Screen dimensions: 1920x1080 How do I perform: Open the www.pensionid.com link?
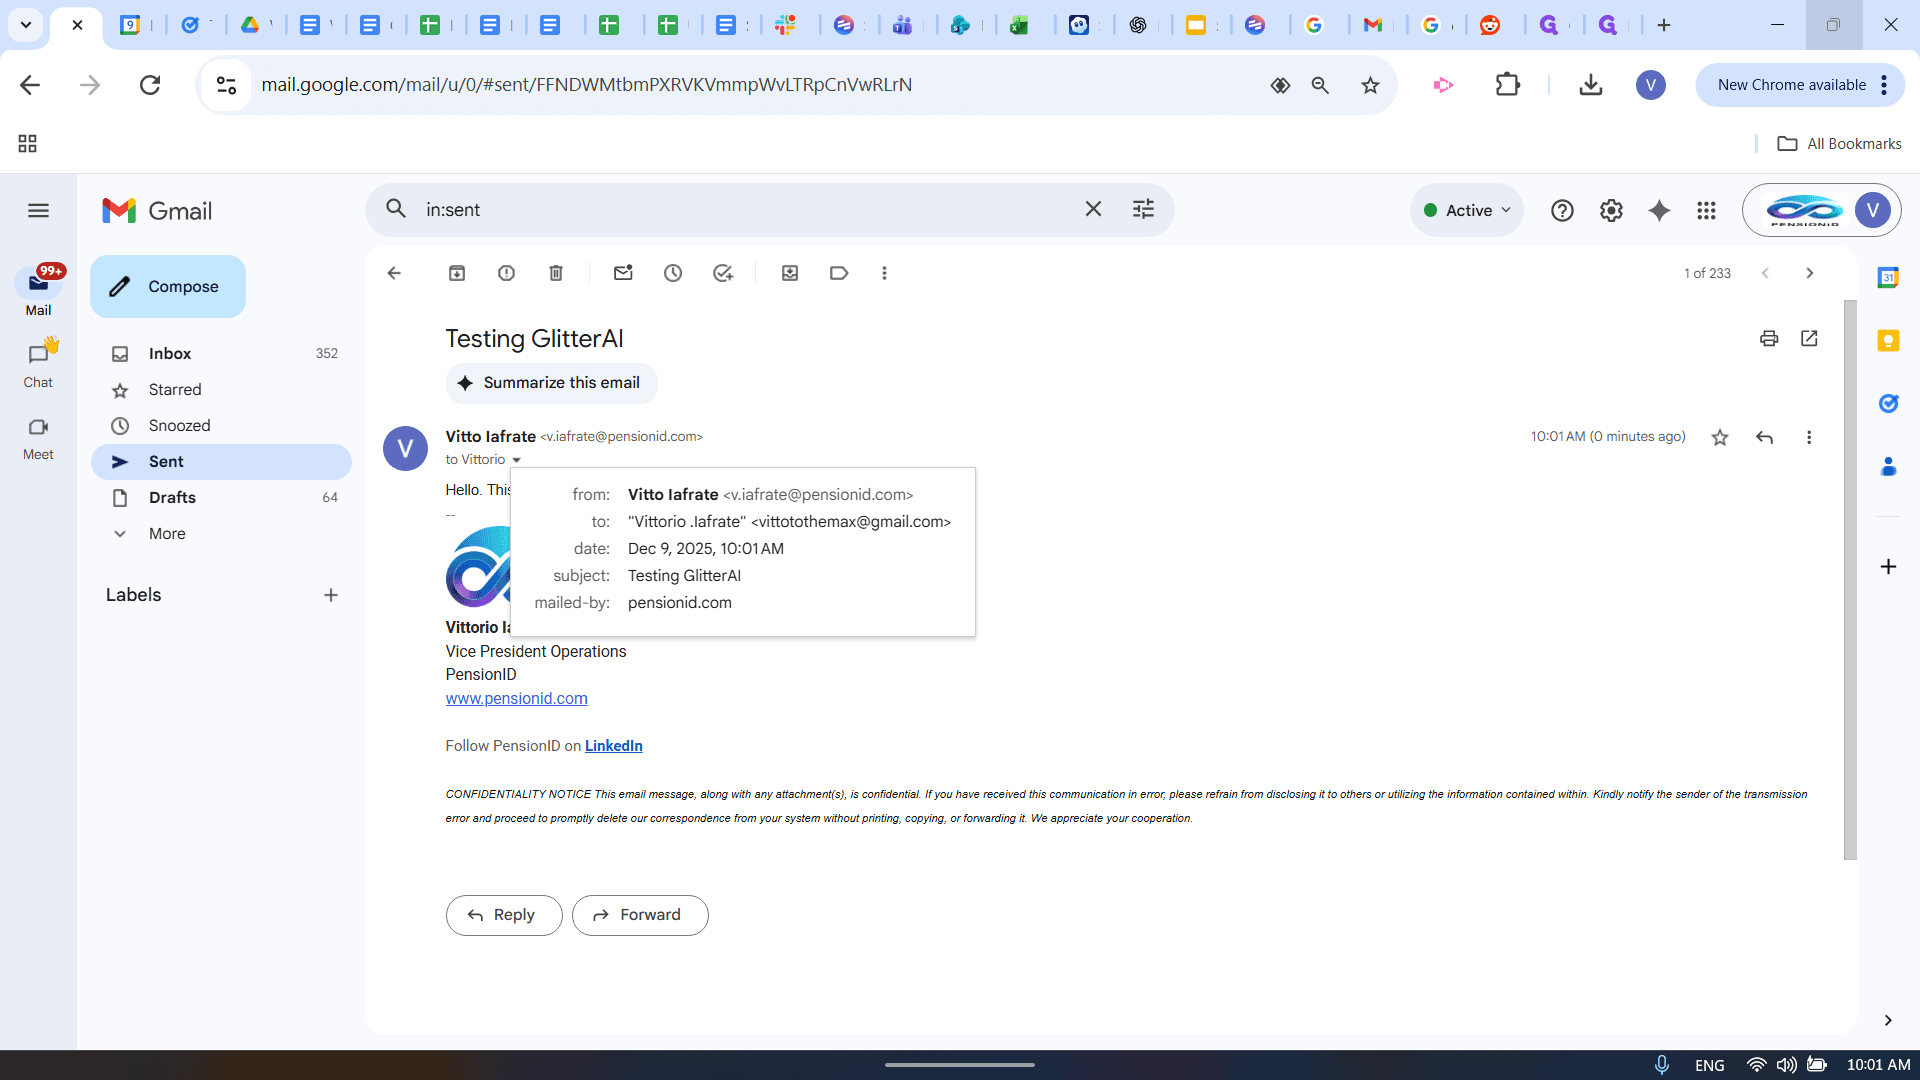[x=517, y=698]
